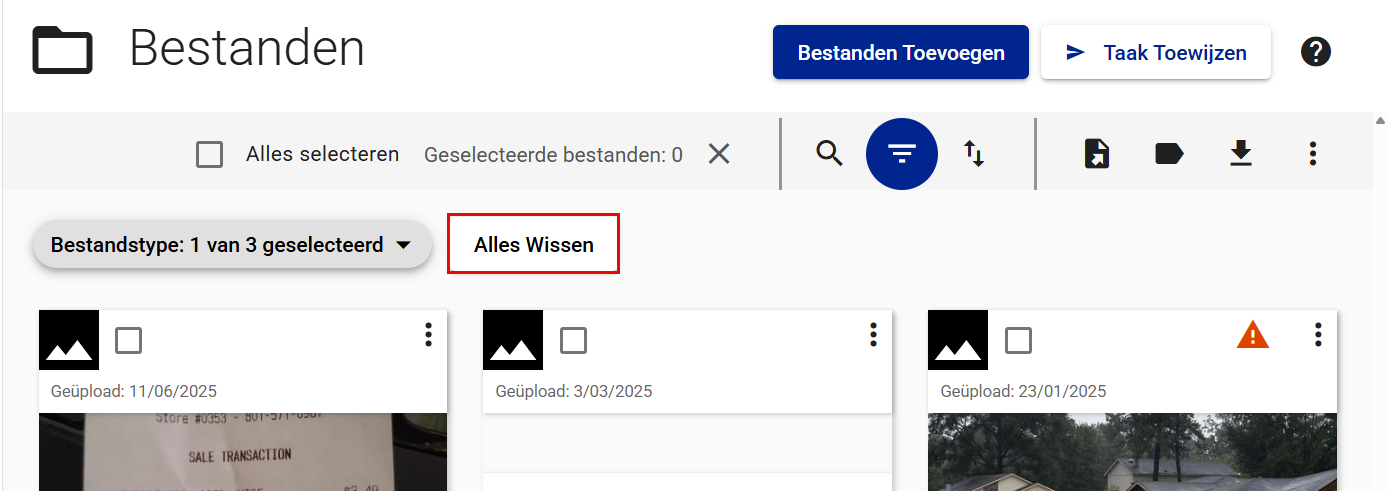Toggle the blue filter icon

click(x=902, y=154)
